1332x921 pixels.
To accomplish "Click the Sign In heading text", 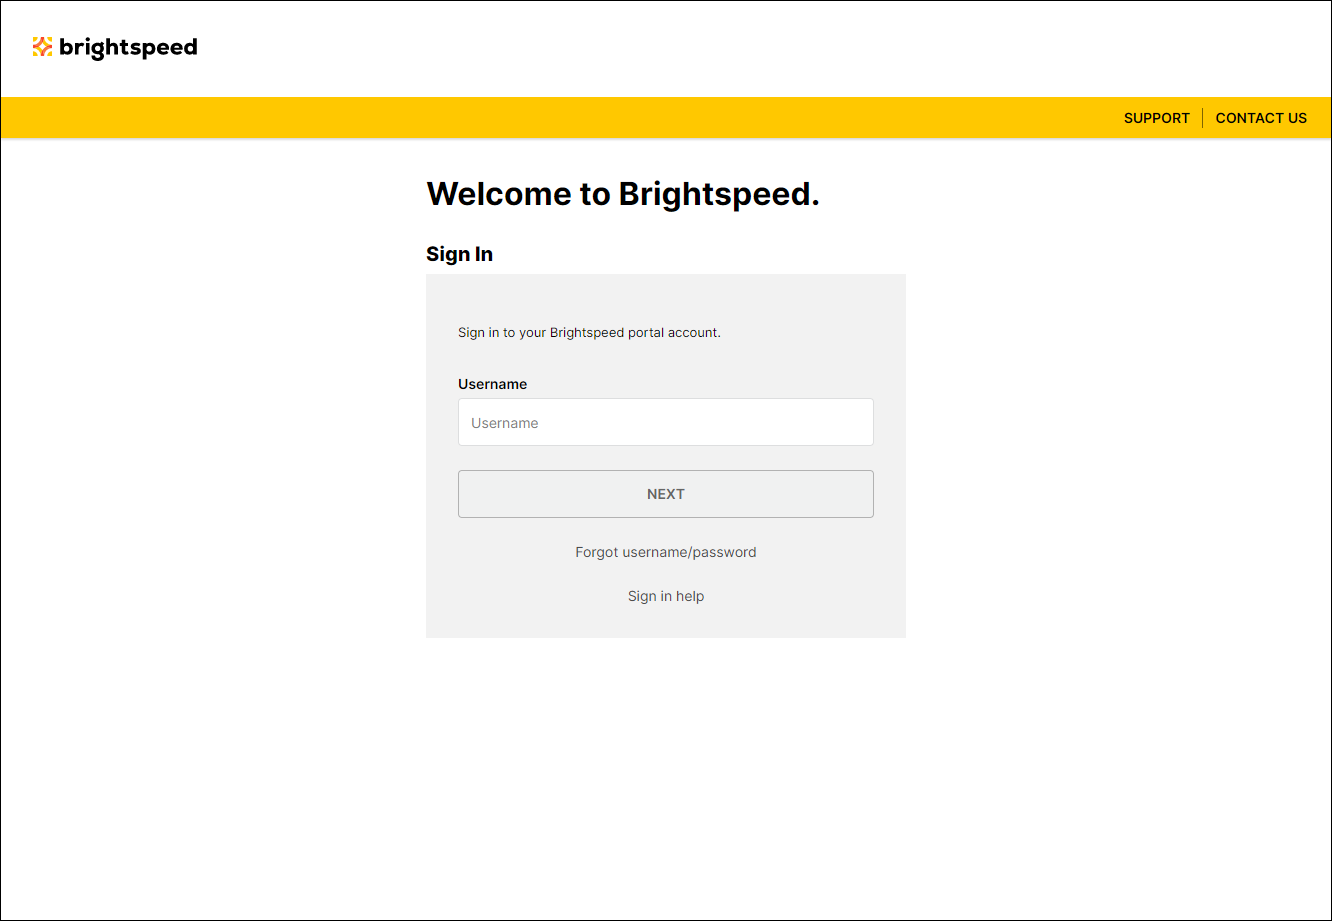I will click(459, 254).
